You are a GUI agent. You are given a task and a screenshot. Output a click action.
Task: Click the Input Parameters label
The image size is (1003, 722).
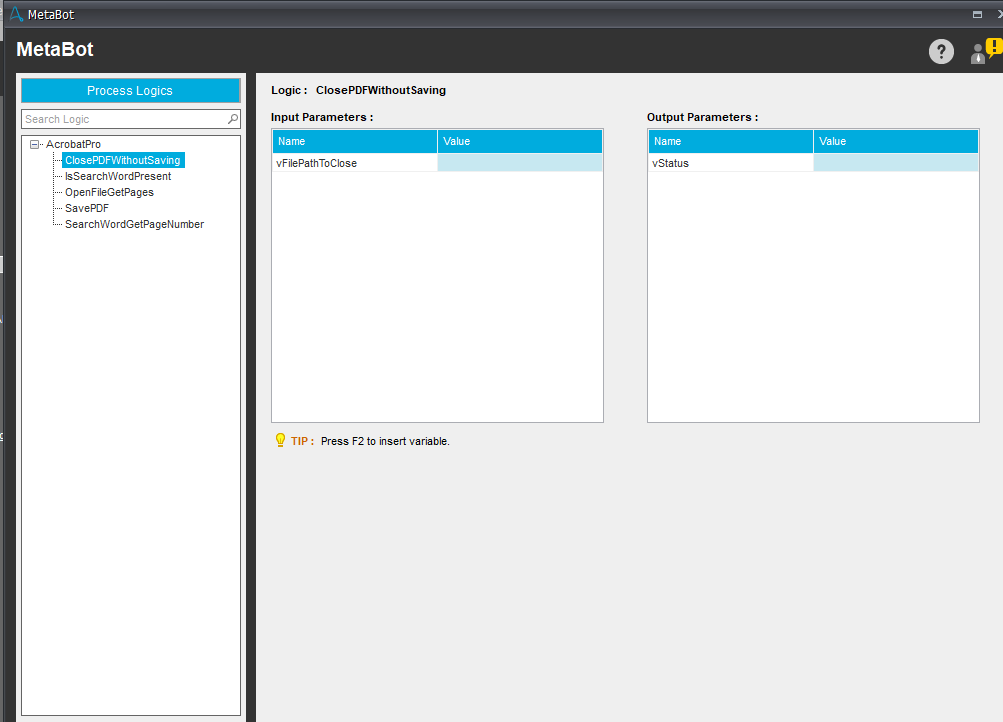click(x=322, y=117)
